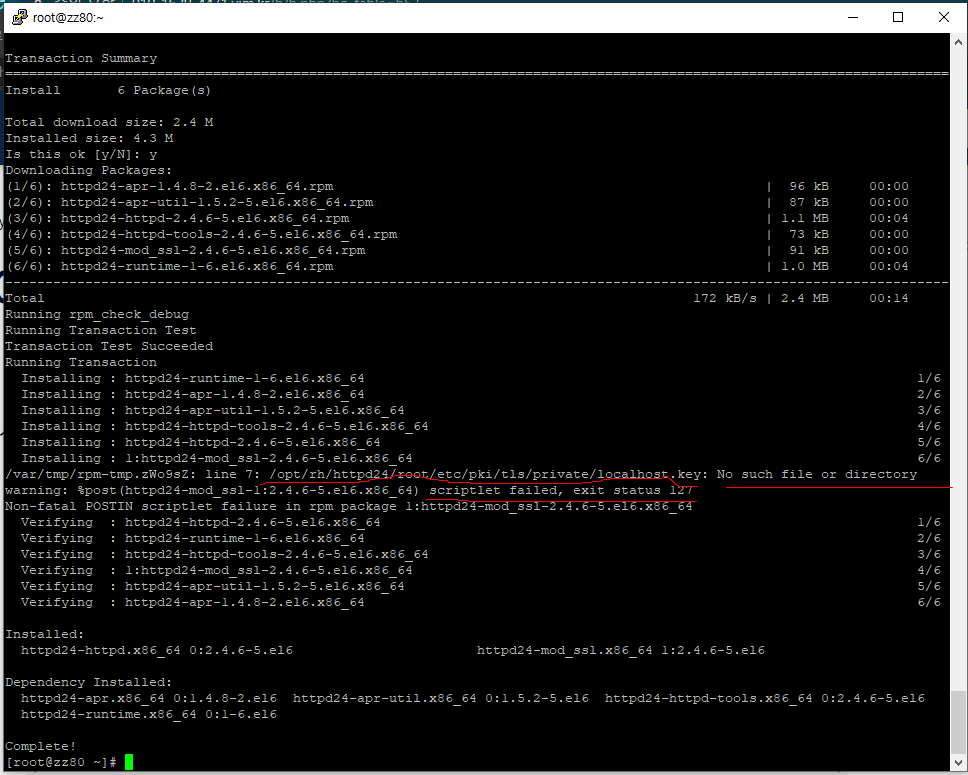Click 'Installing : httpd24-apr-util-1.5.2-5.el6.x86_64' line

coord(481,411)
